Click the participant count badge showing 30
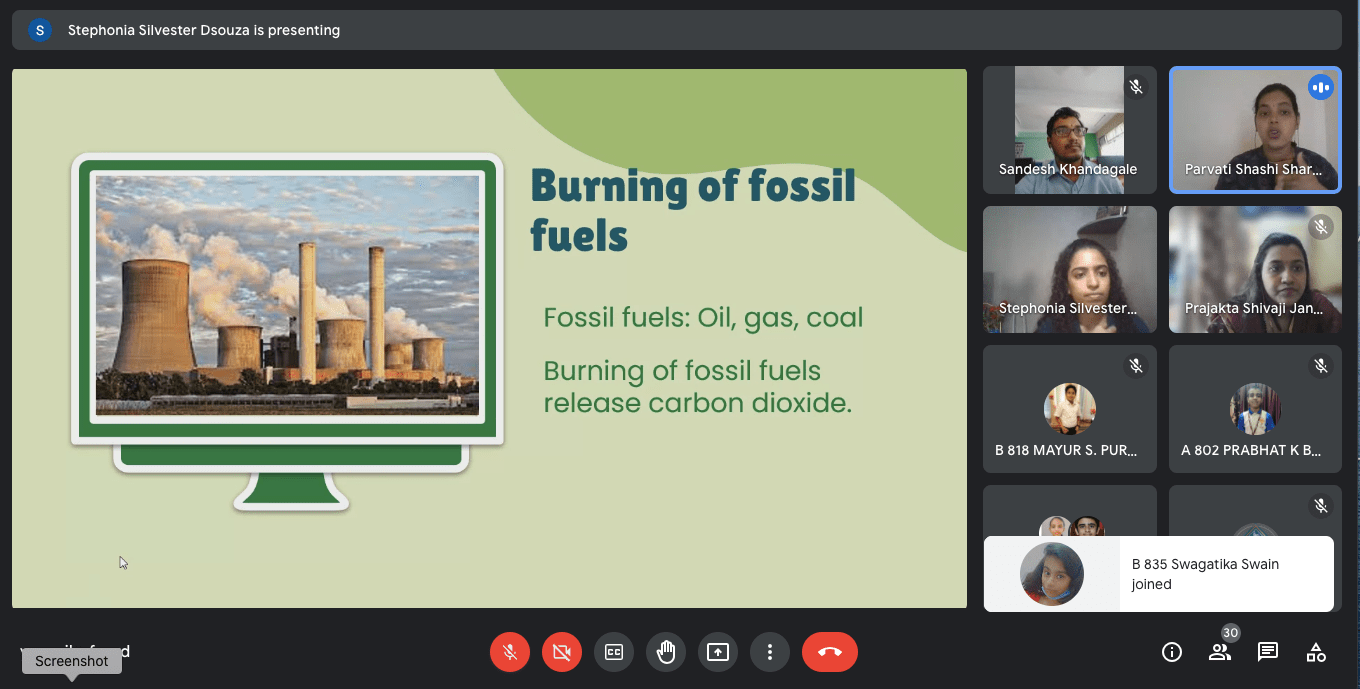Image resolution: width=1360 pixels, height=689 pixels. pyautogui.click(x=1230, y=632)
